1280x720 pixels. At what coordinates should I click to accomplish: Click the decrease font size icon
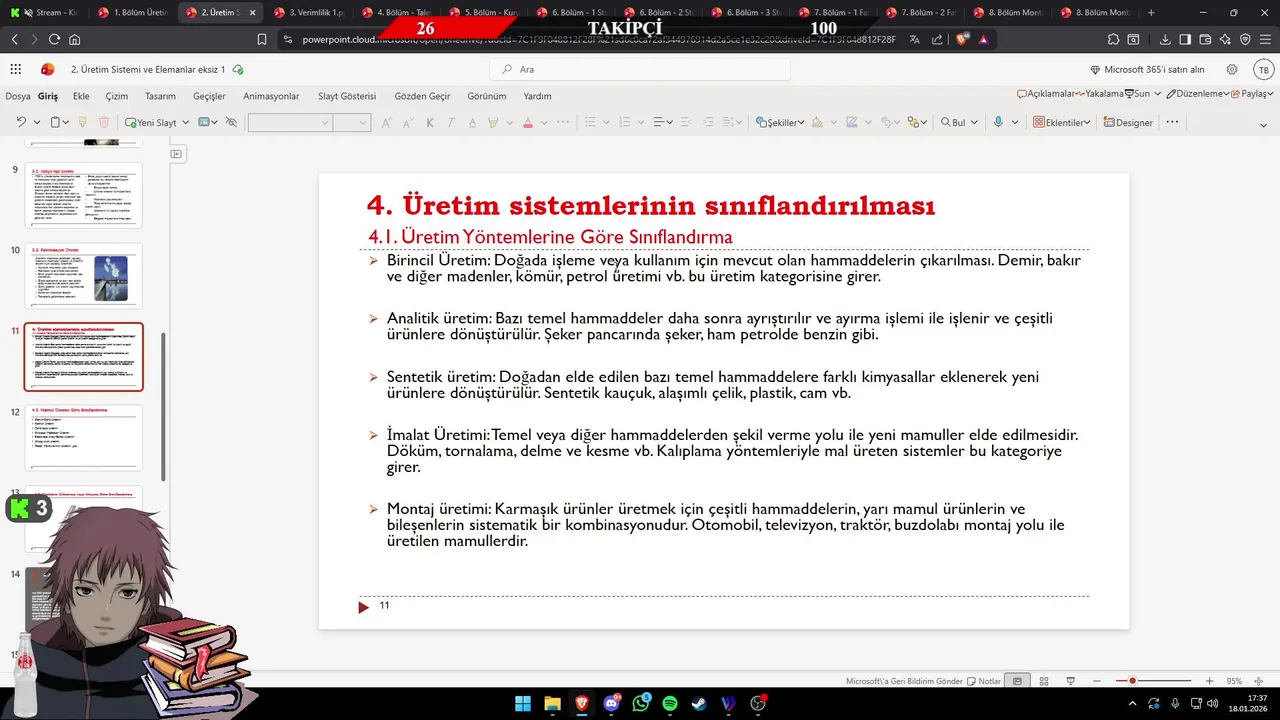click(407, 122)
